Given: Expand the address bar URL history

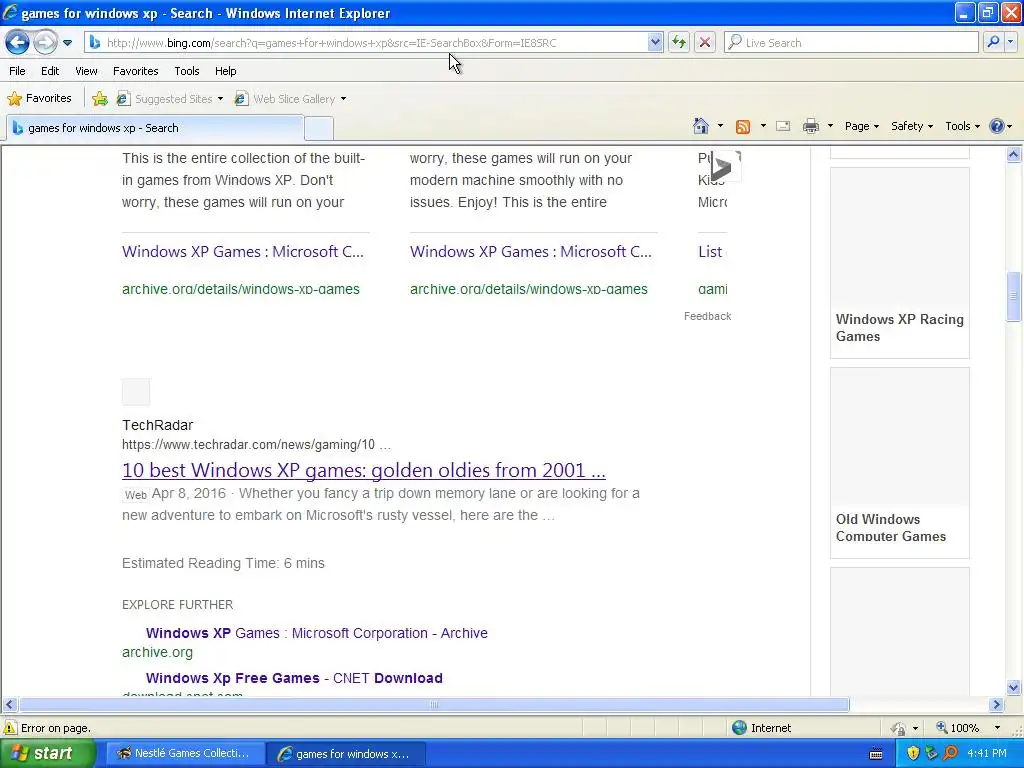Looking at the screenshot, I should (x=655, y=42).
